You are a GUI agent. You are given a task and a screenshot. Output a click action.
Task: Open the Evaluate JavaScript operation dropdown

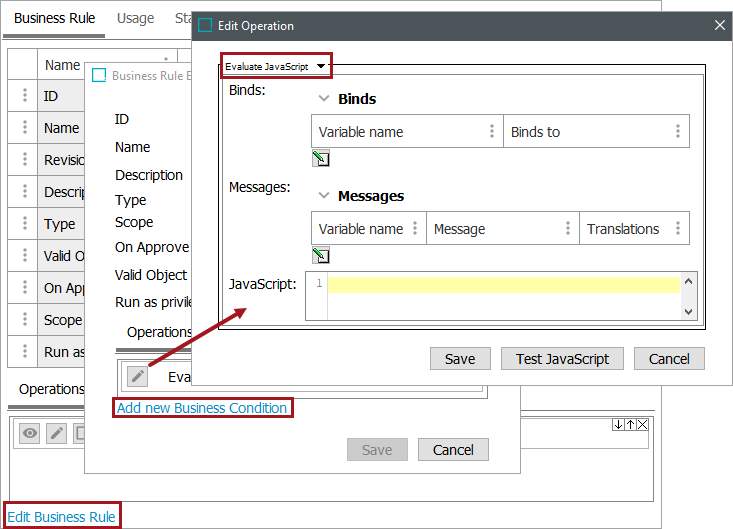pos(275,66)
